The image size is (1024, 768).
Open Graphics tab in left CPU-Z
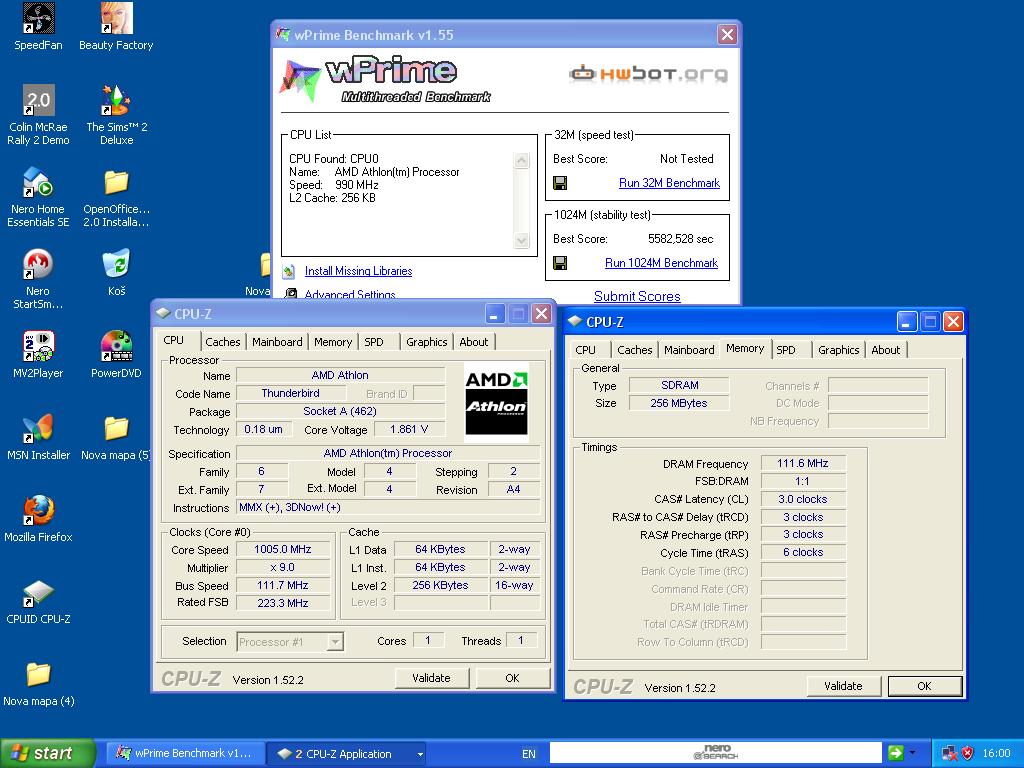click(x=426, y=342)
